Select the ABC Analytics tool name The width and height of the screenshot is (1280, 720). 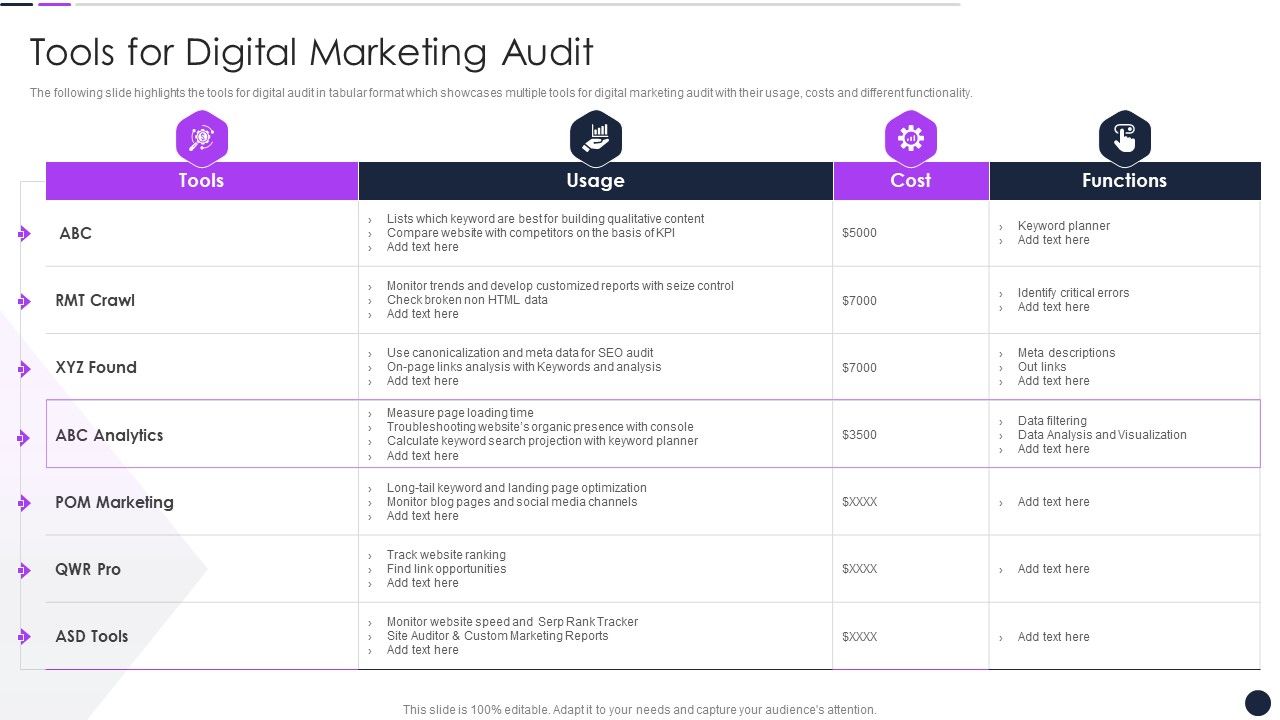point(109,435)
